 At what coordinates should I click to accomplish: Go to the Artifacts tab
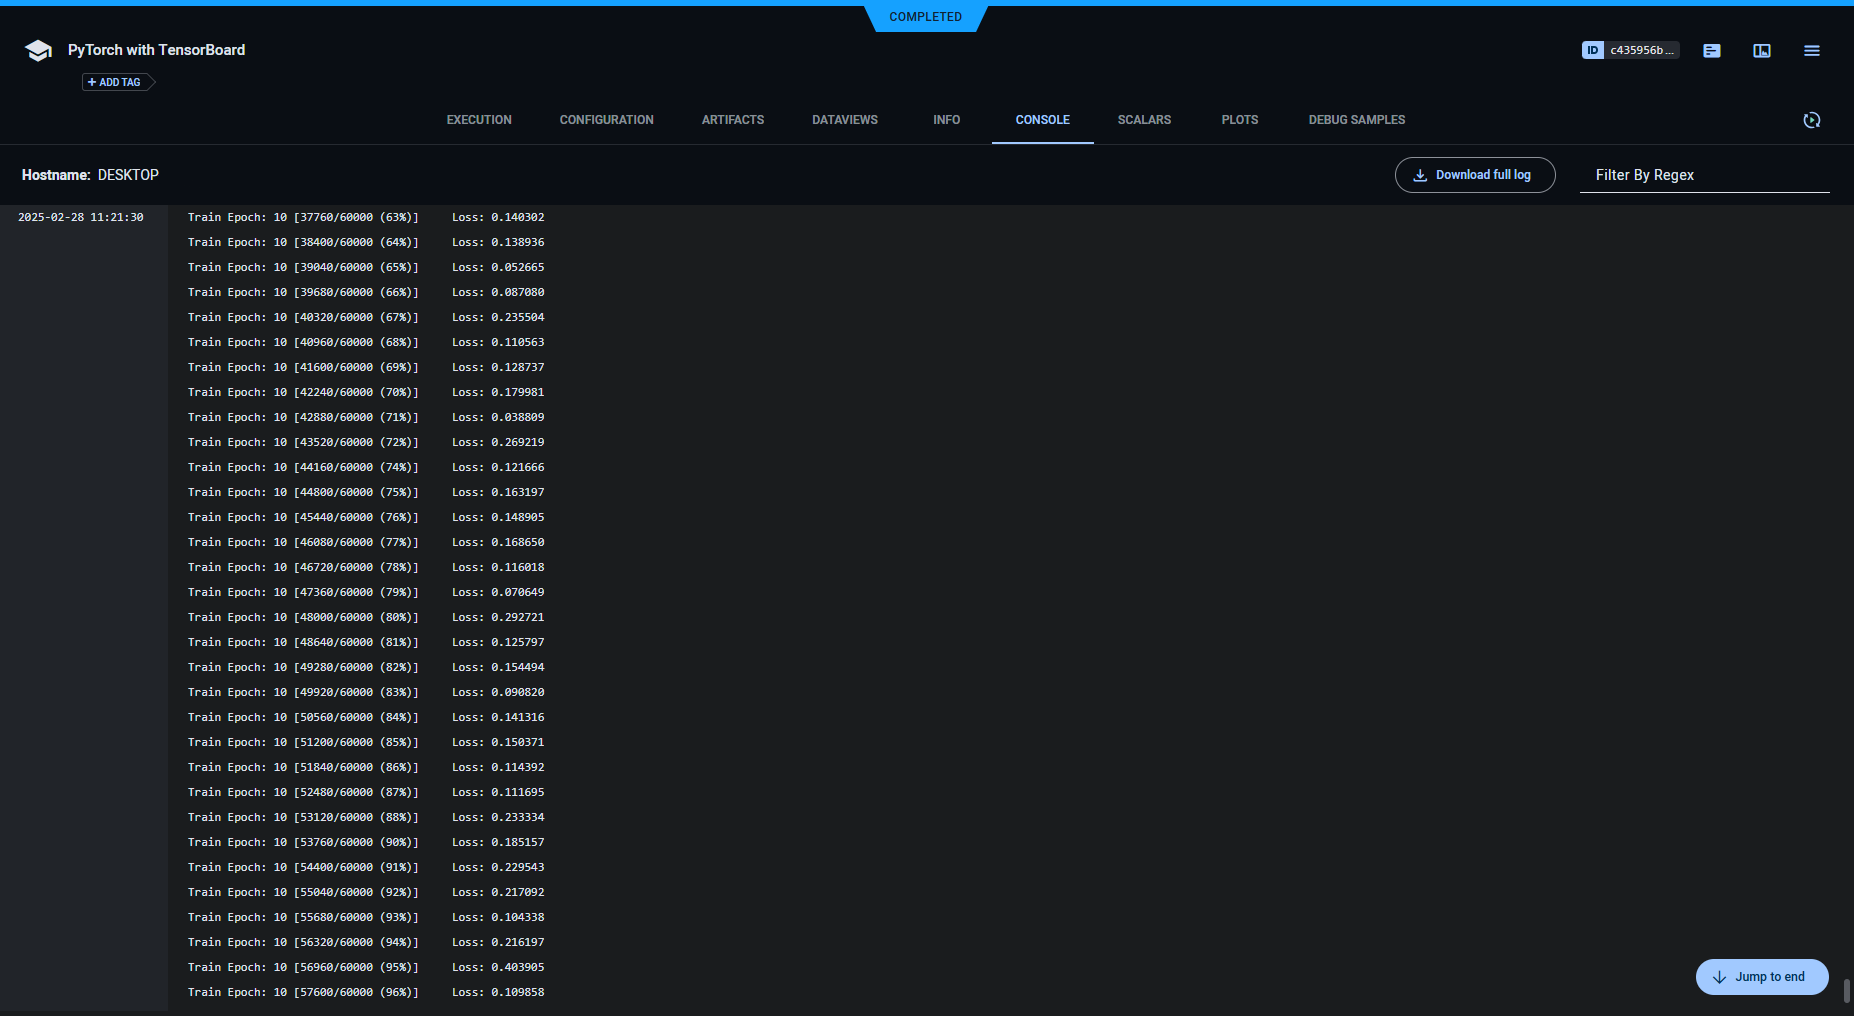tap(732, 120)
